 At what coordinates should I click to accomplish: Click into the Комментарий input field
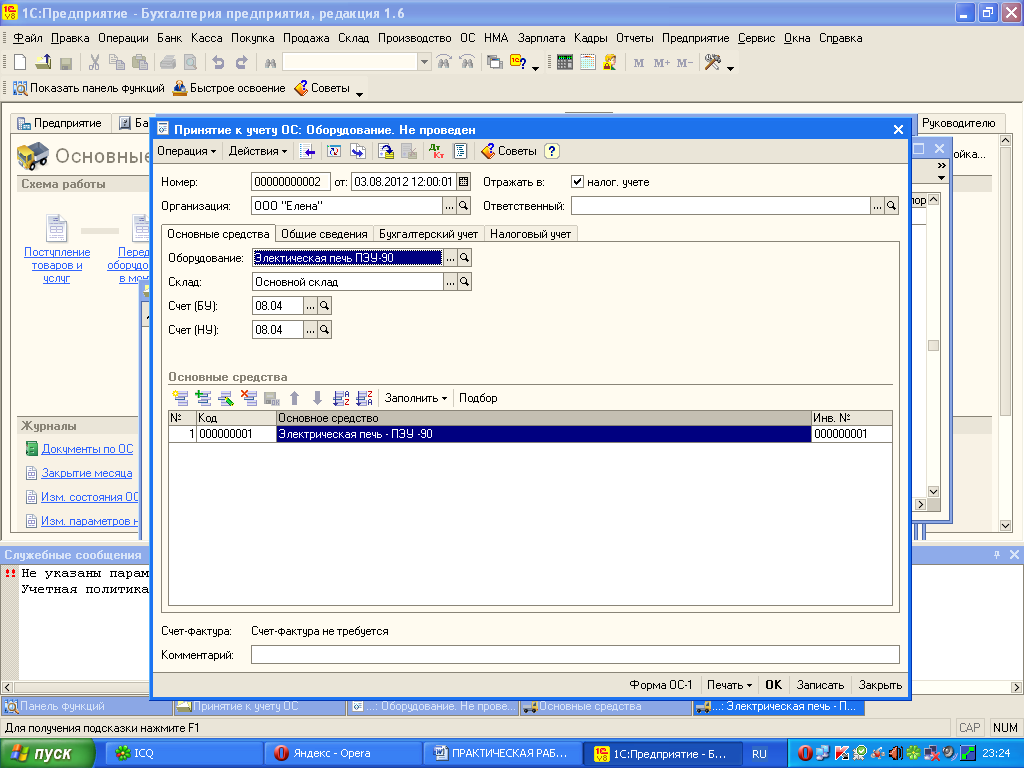pyautogui.click(x=575, y=654)
